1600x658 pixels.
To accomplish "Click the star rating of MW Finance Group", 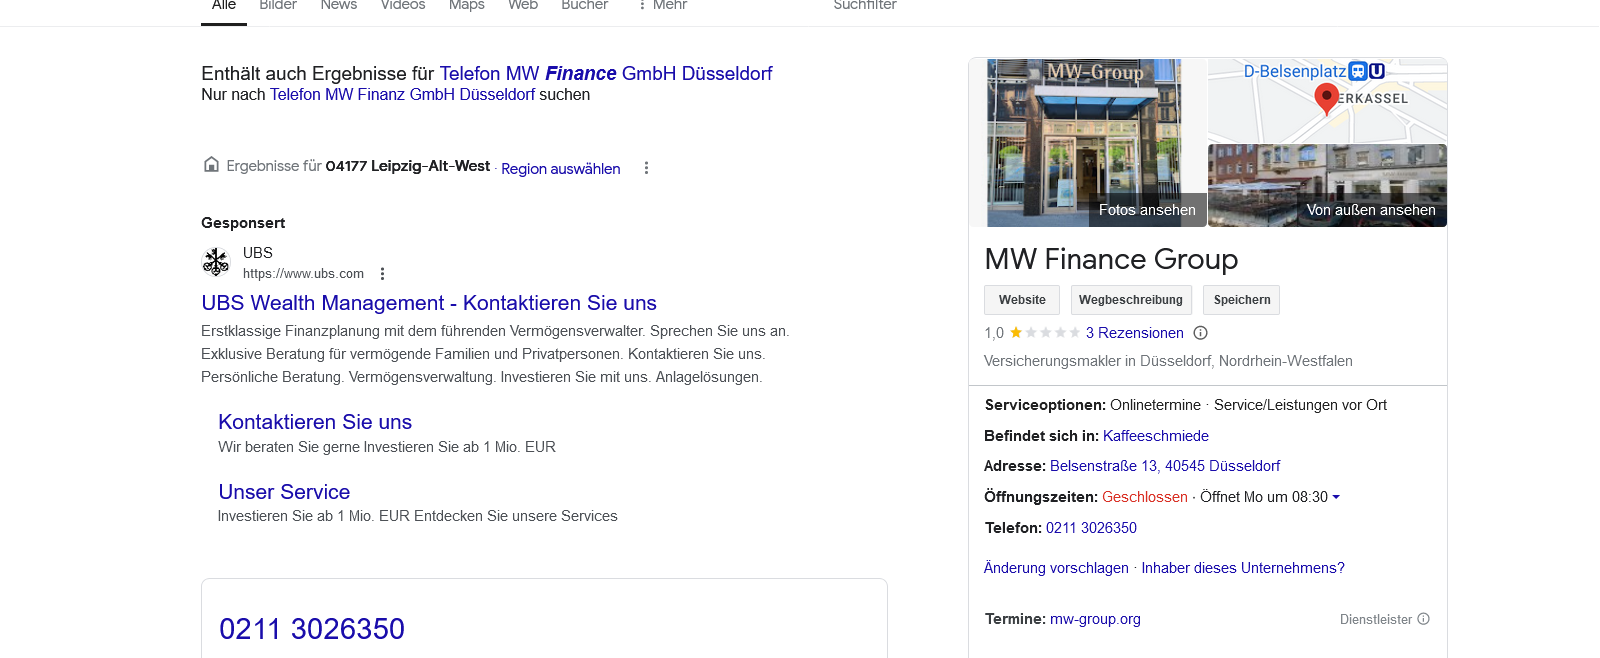I will (1044, 333).
